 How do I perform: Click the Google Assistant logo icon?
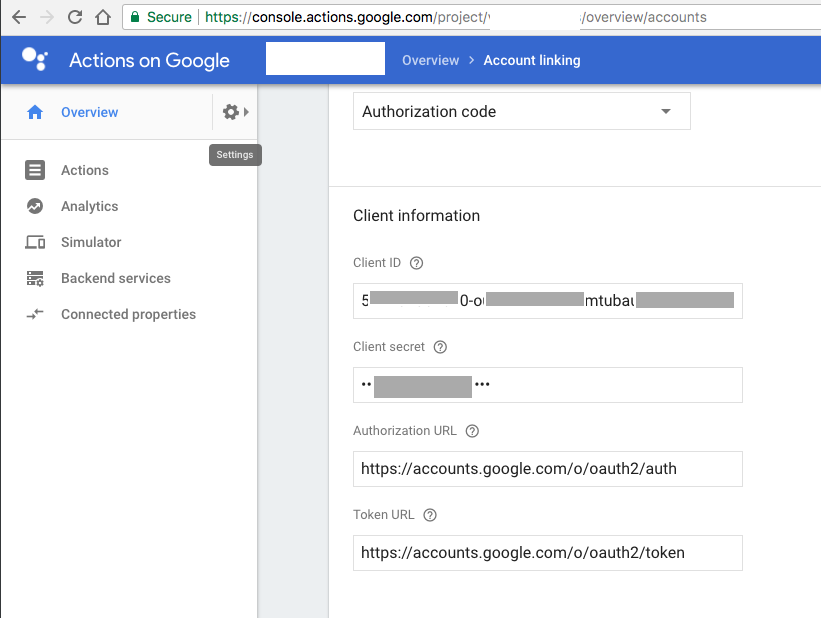34,60
